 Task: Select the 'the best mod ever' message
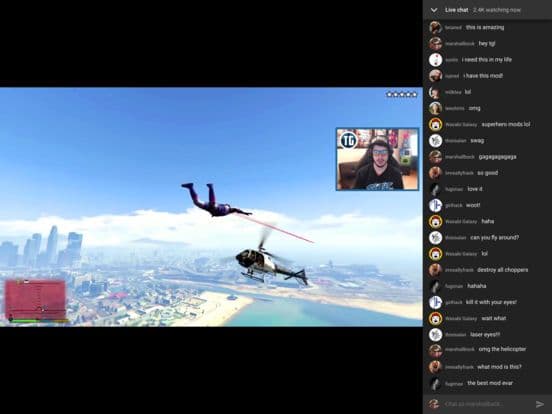coord(490,383)
